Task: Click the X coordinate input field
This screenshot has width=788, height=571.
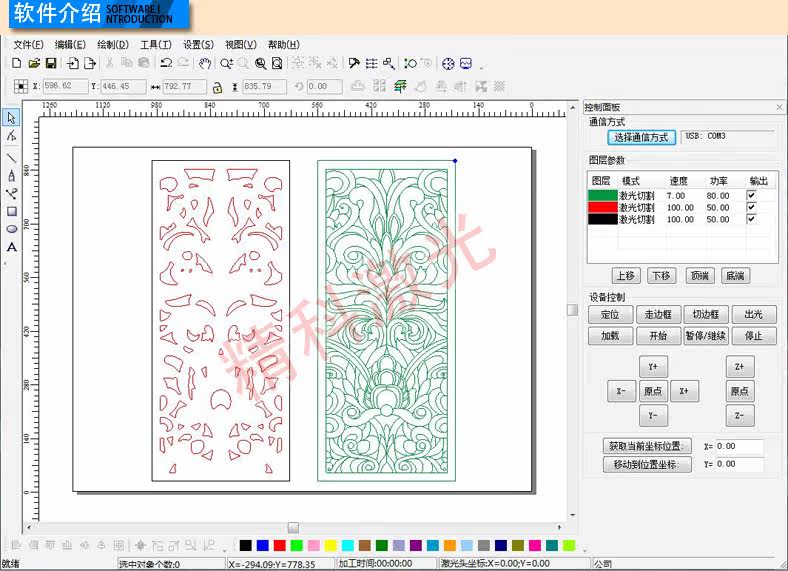Action: coord(66,86)
